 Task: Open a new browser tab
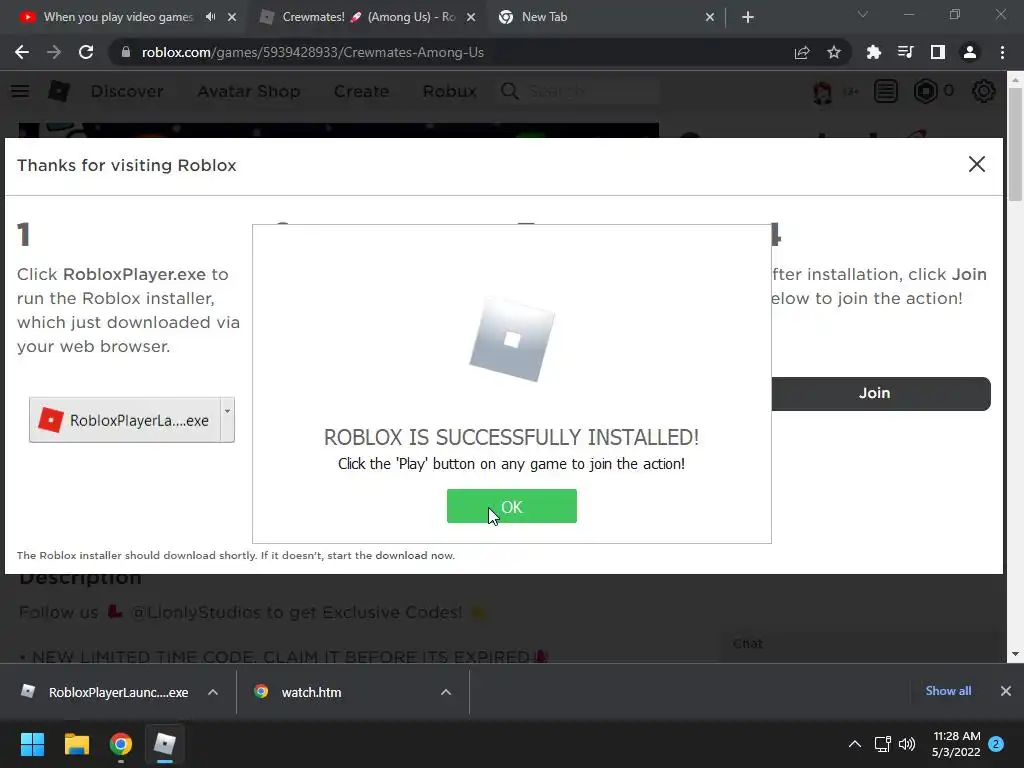(748, 17)
